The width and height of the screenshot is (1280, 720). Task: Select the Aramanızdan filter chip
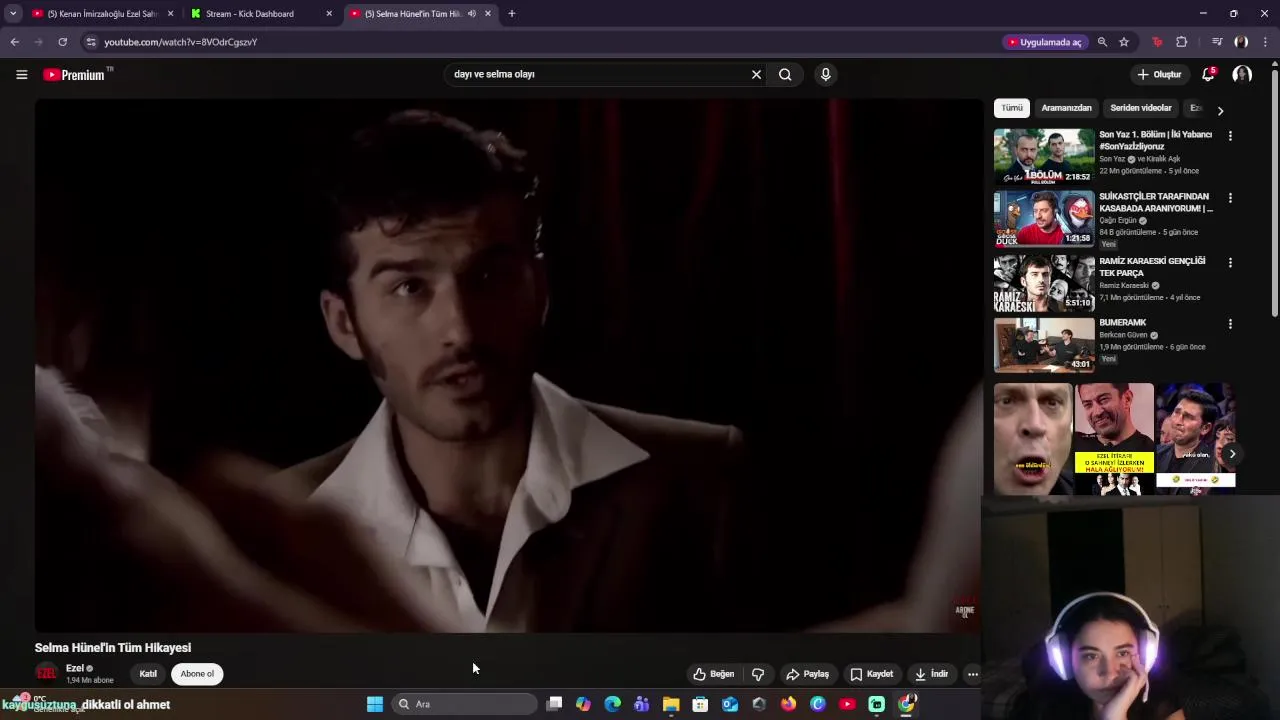click(x=1066, y=108)
